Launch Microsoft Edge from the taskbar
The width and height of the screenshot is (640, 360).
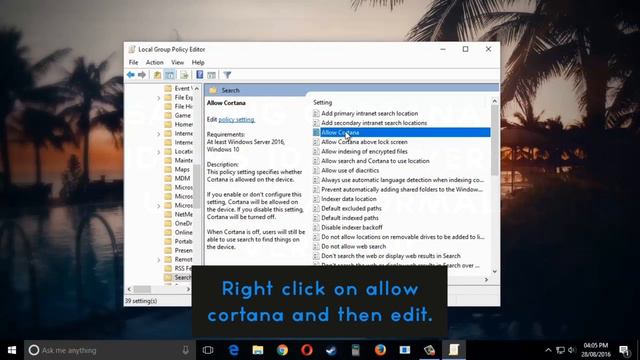(x=233, y=350)
